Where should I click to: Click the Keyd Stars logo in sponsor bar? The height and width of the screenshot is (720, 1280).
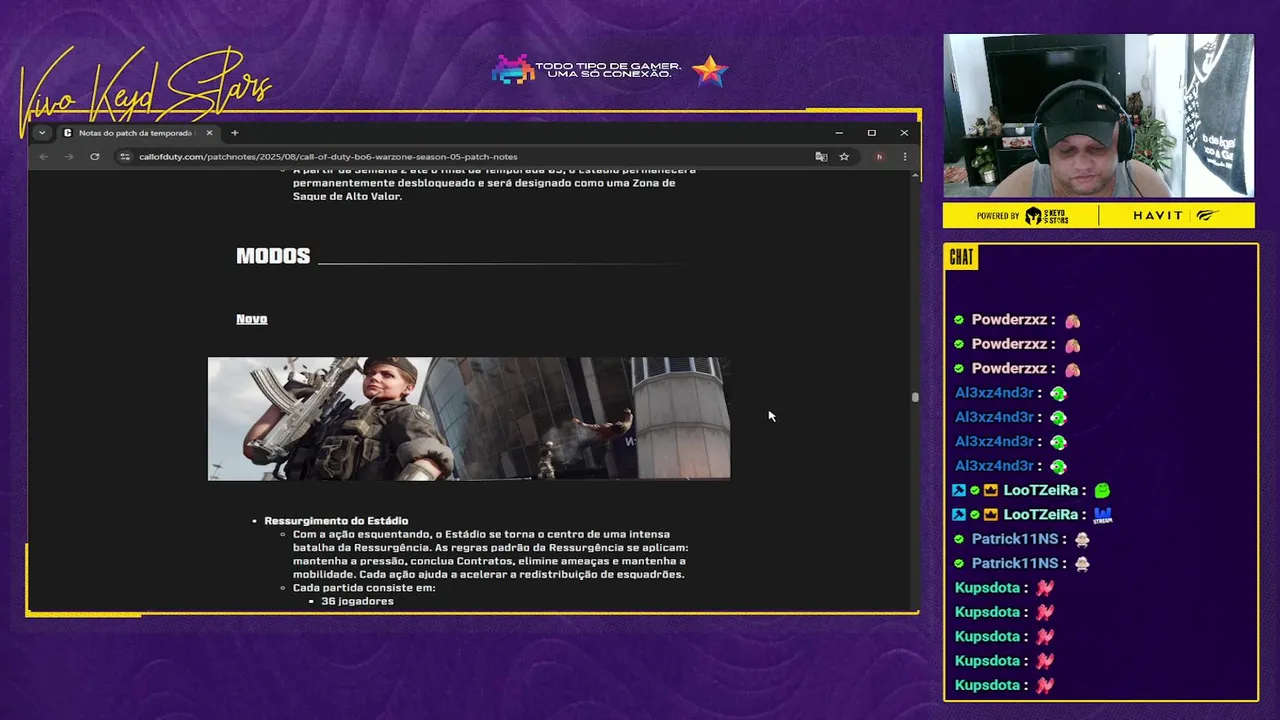(1047, 215)
